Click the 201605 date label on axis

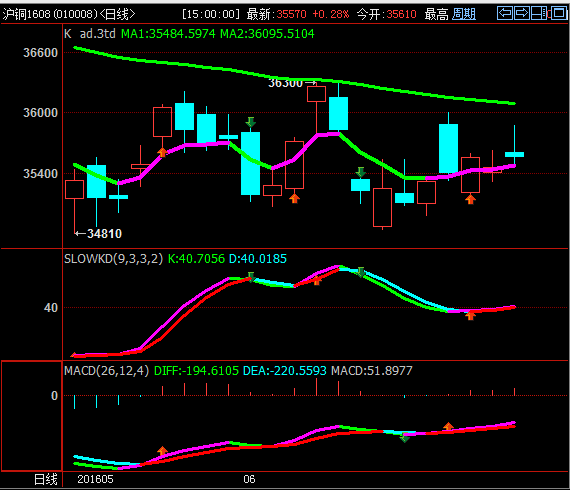(95, 479)
